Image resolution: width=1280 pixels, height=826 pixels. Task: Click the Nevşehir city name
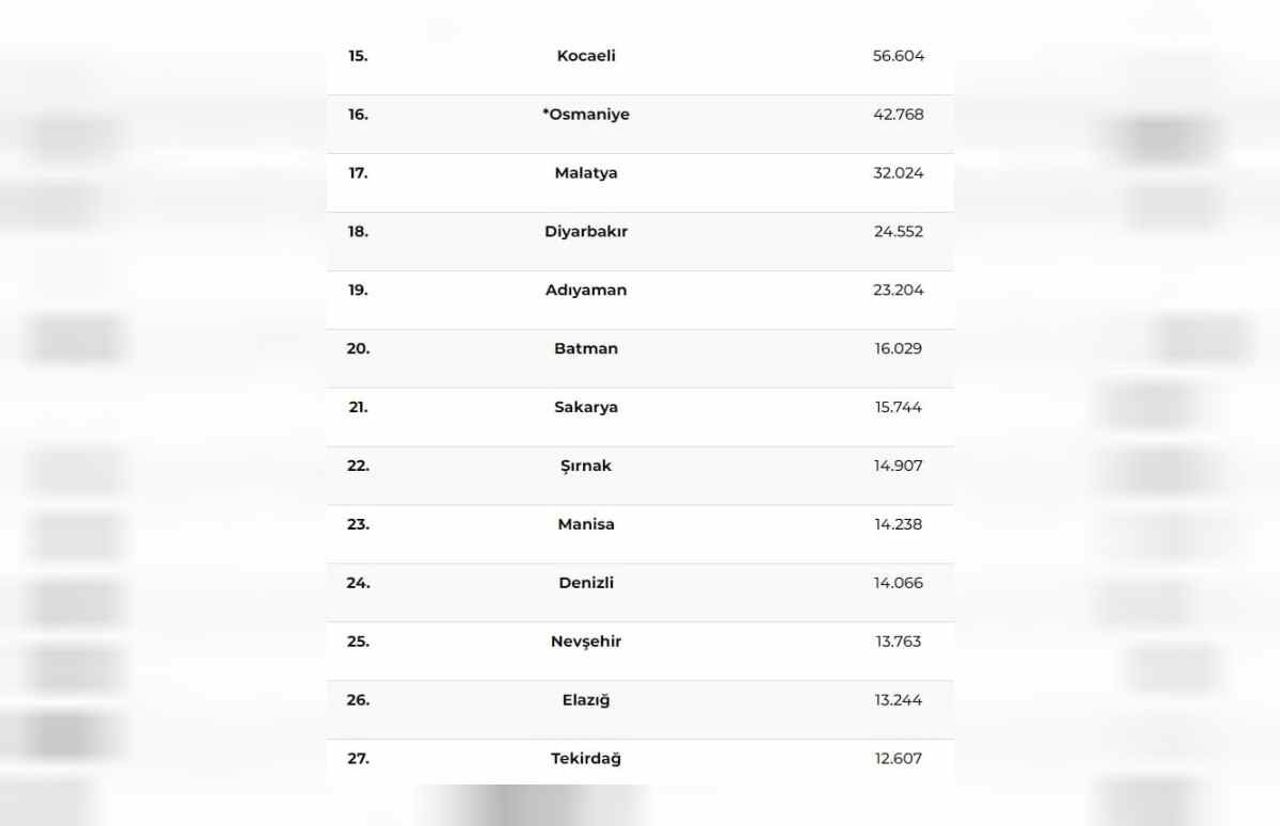[x=586, y=642]
